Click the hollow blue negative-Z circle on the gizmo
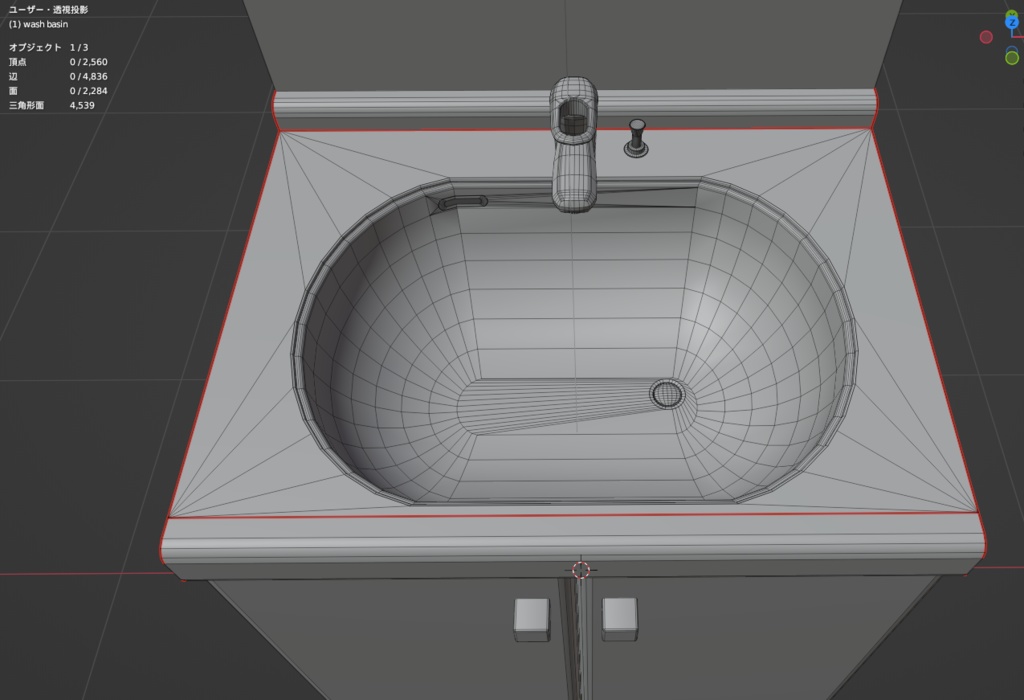Viewport: 1024px width, 700px height. [1012, 49]
